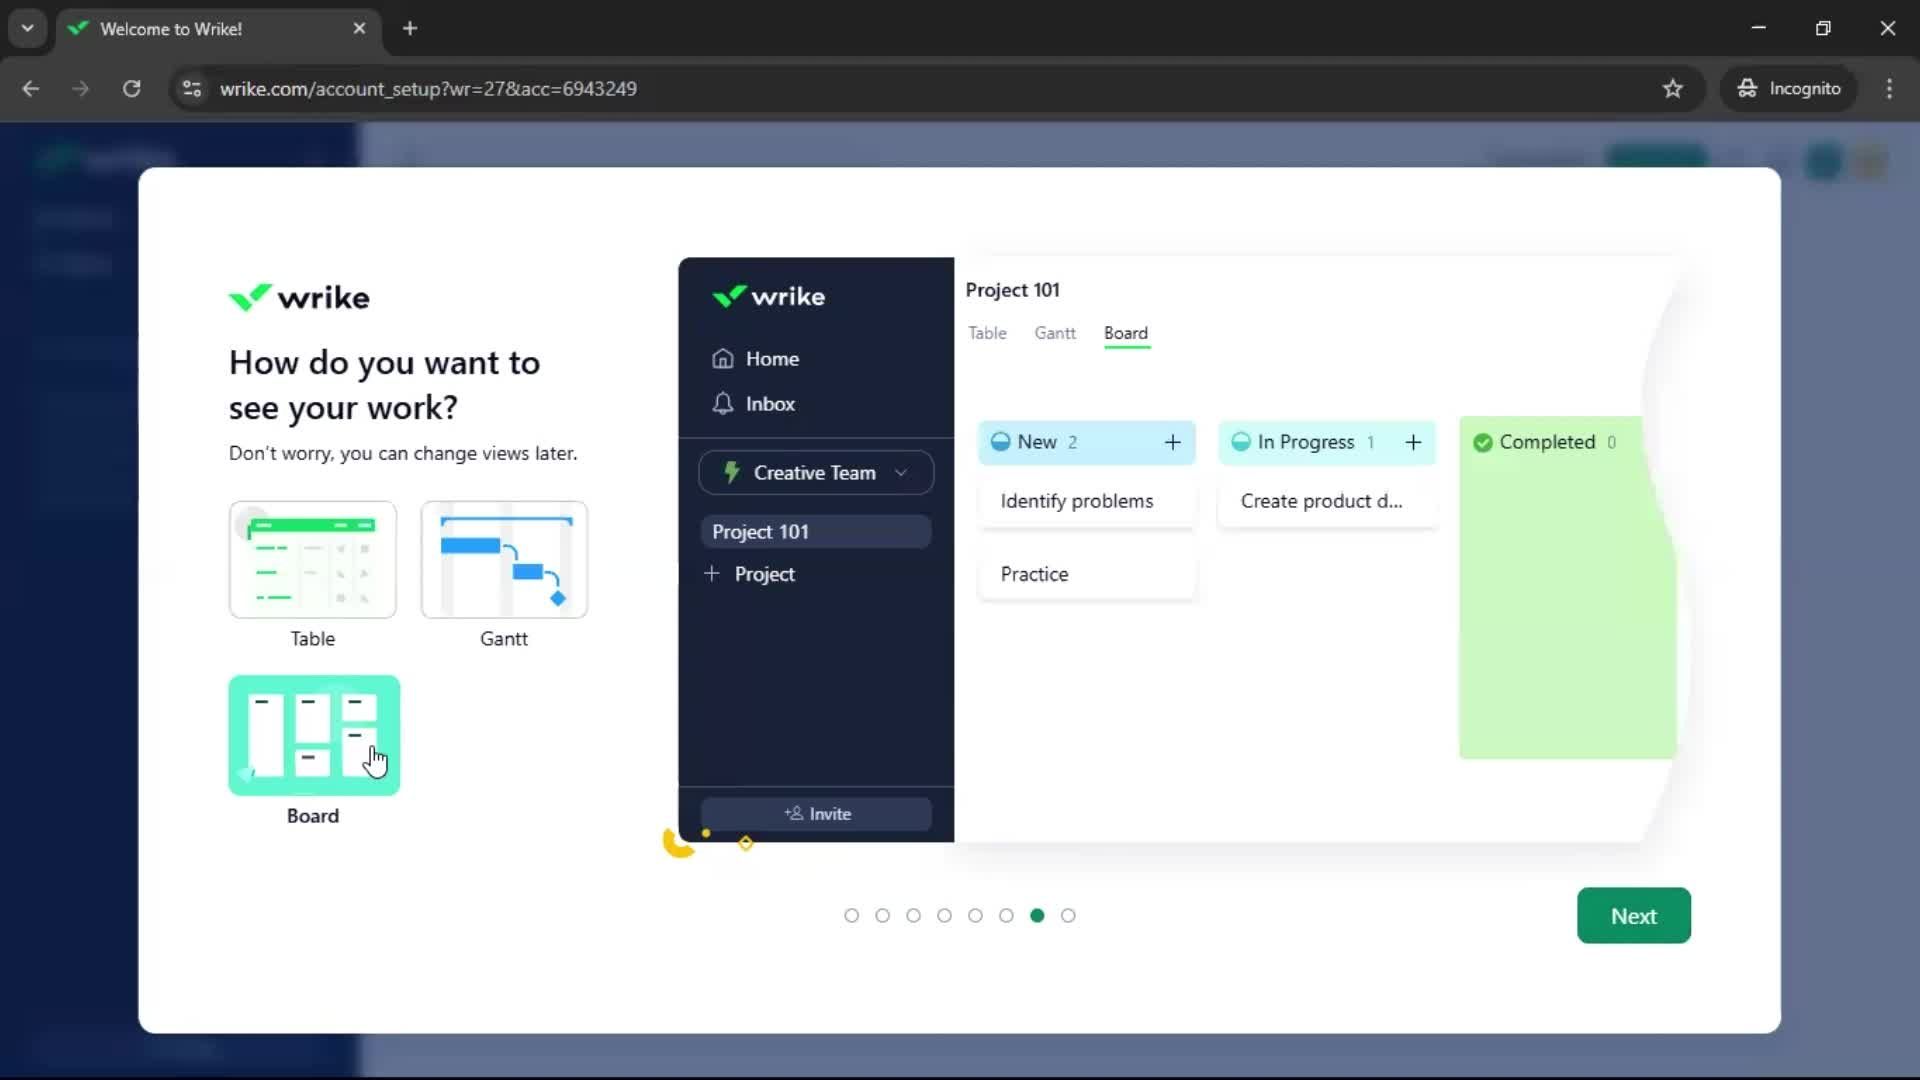The width and height of the screenshot is (1920, 1080).
Task: Open the Practice card
Action: coord(1087,574)
